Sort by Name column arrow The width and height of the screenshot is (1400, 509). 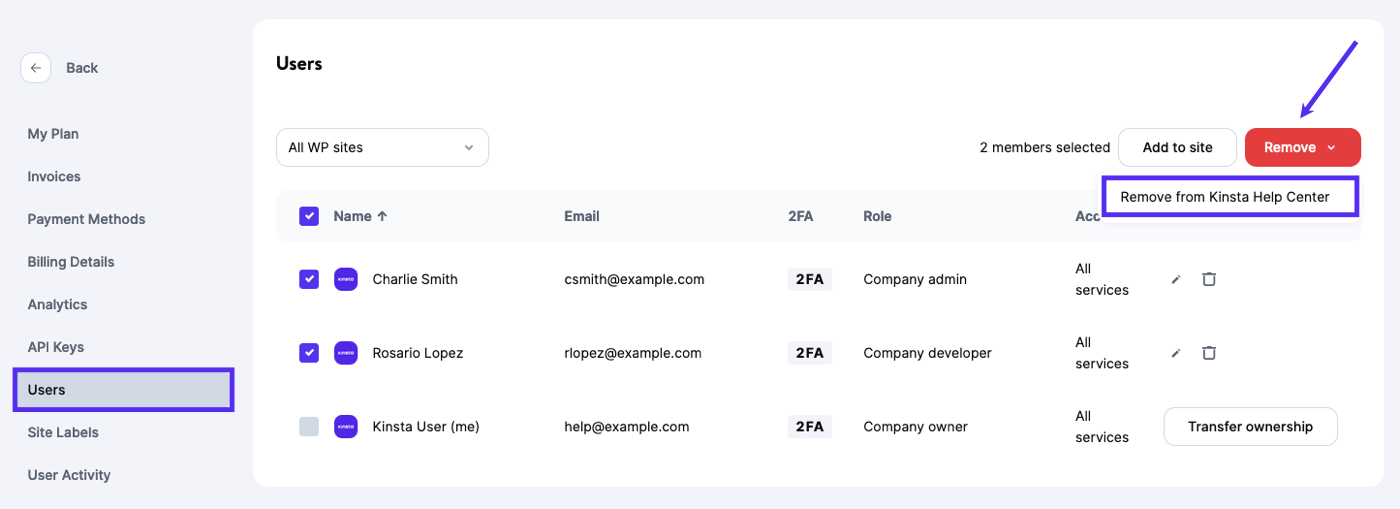tap(382, 216)
